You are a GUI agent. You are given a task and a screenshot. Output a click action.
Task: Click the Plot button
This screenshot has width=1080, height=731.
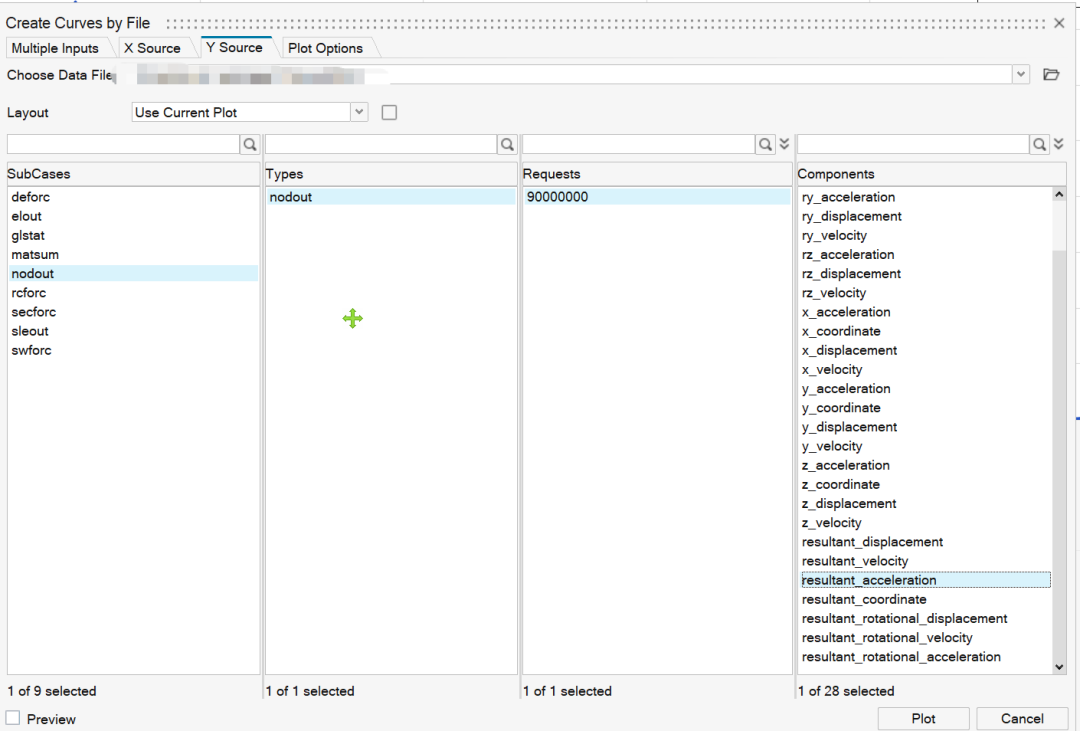click(923, 719)
